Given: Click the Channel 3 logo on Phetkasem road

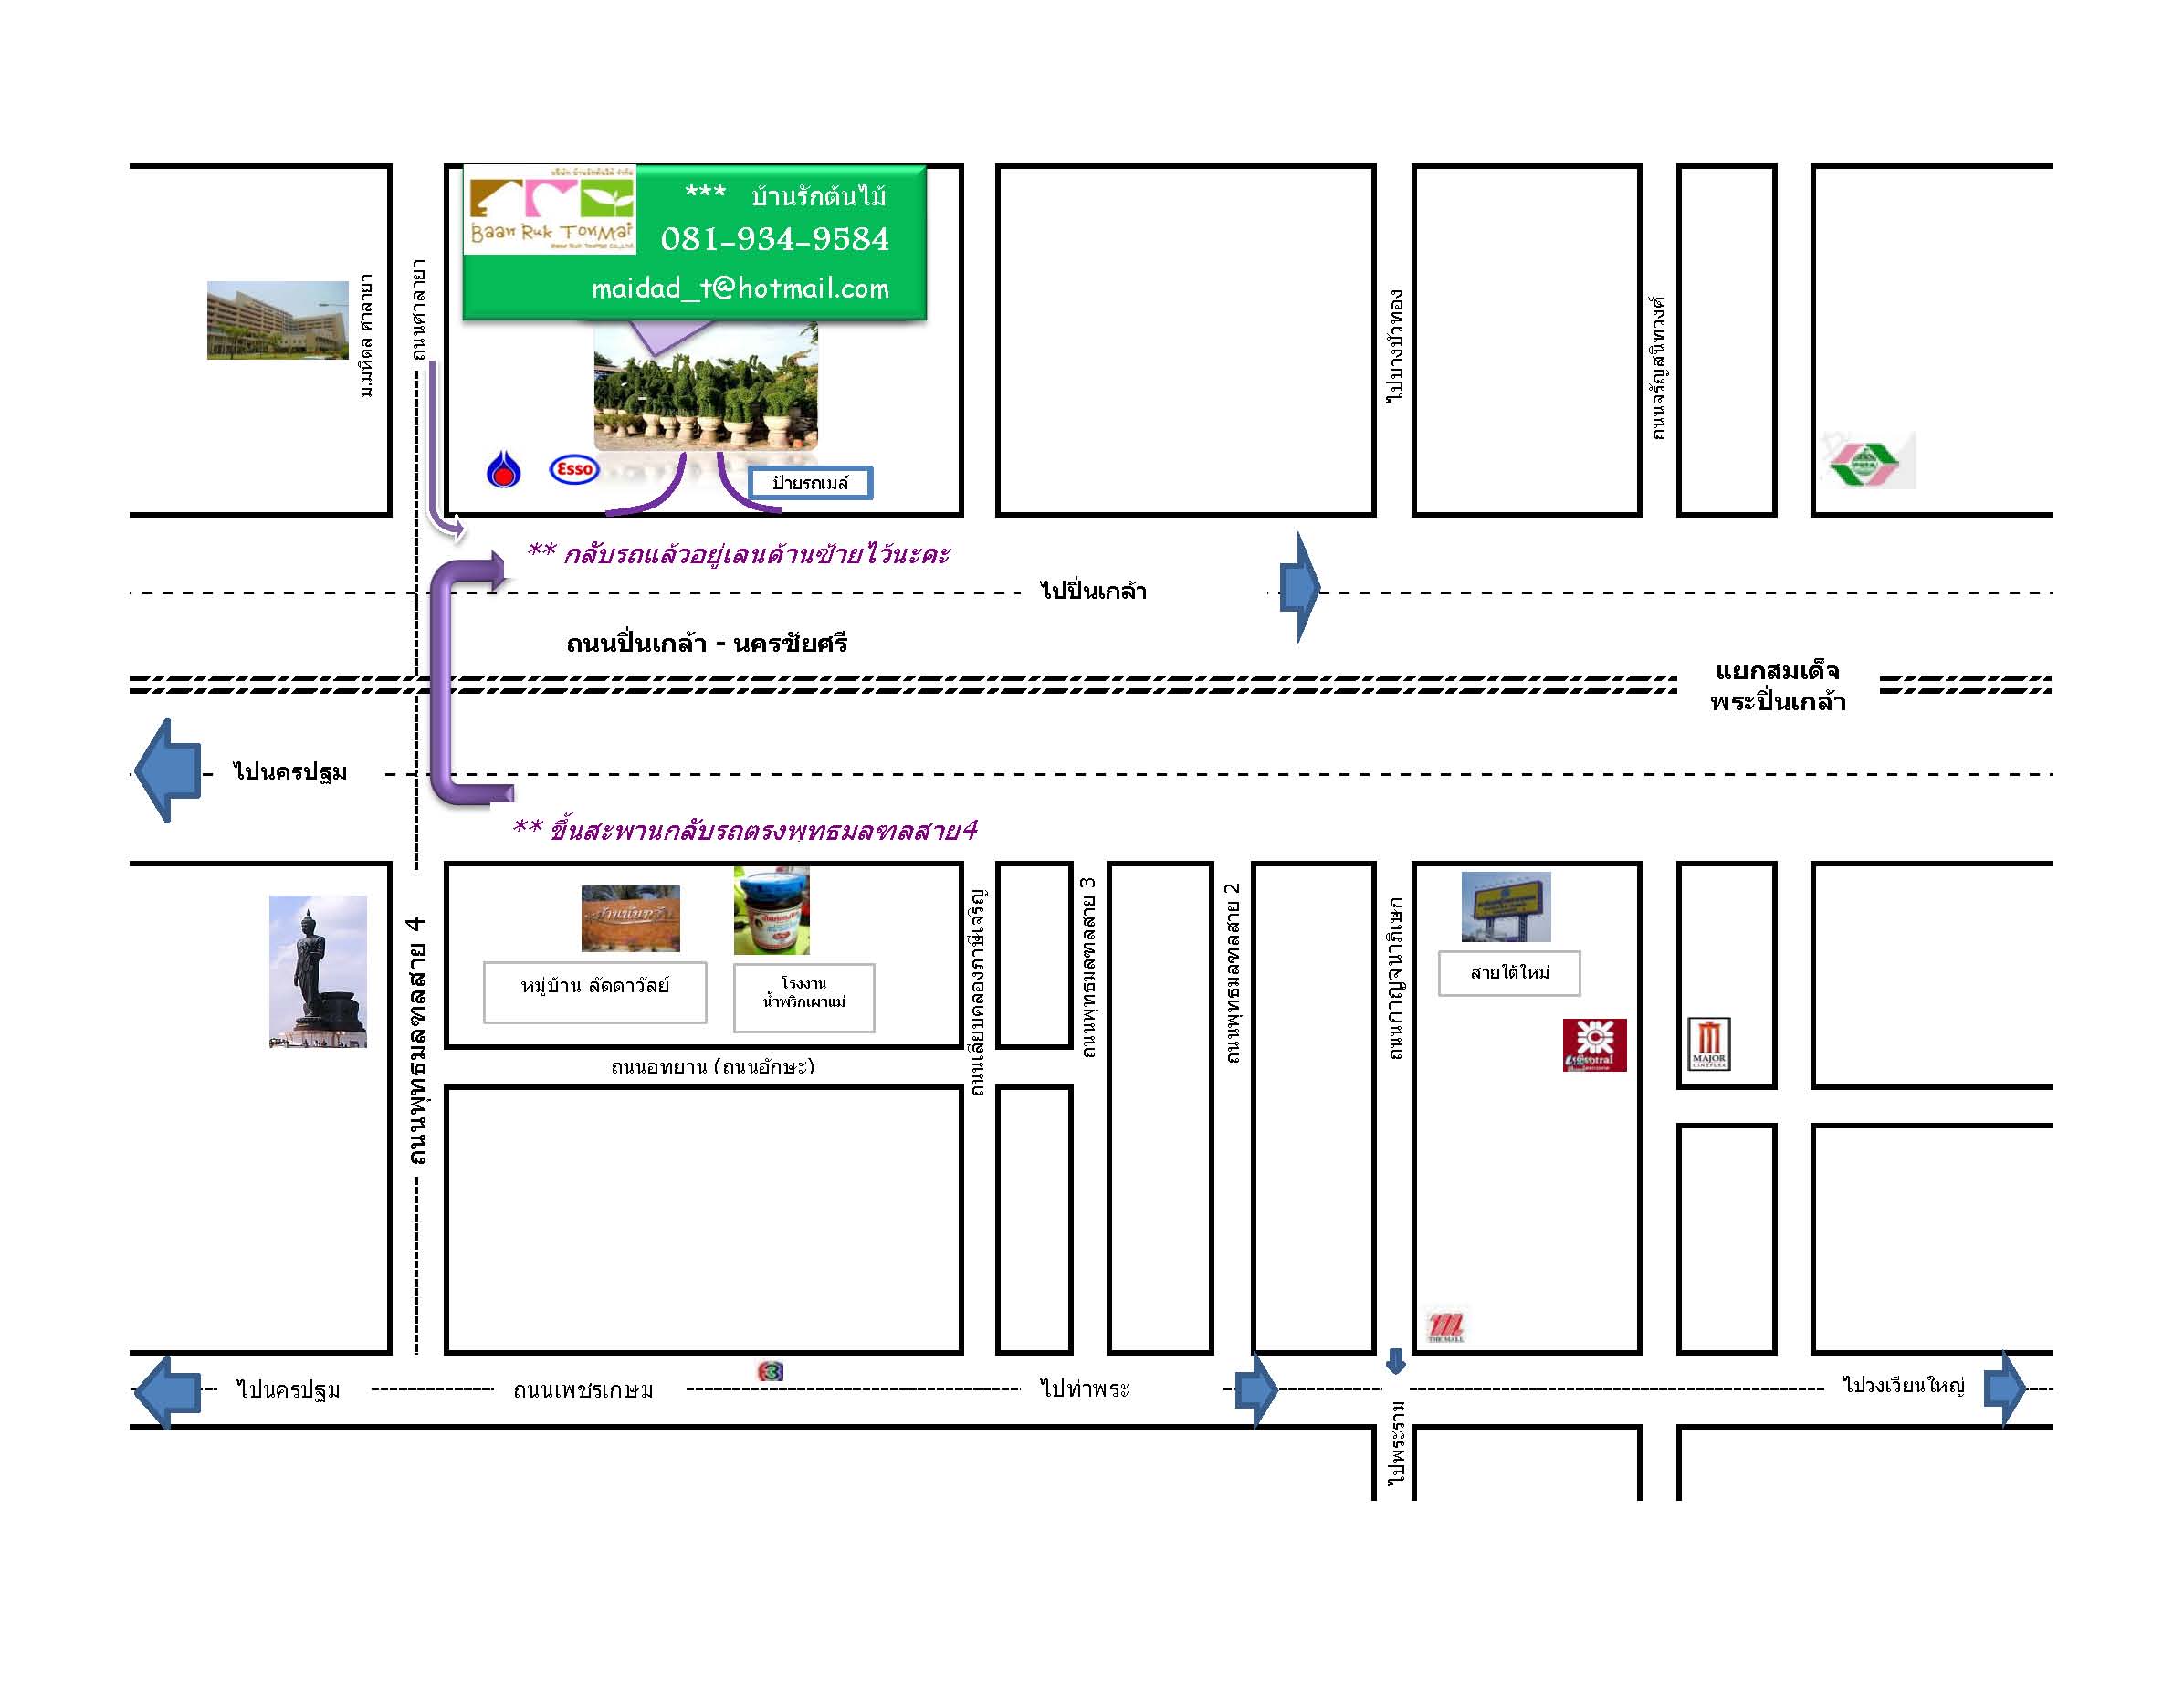Looking at the screenshot, I should pos(770,1371).
